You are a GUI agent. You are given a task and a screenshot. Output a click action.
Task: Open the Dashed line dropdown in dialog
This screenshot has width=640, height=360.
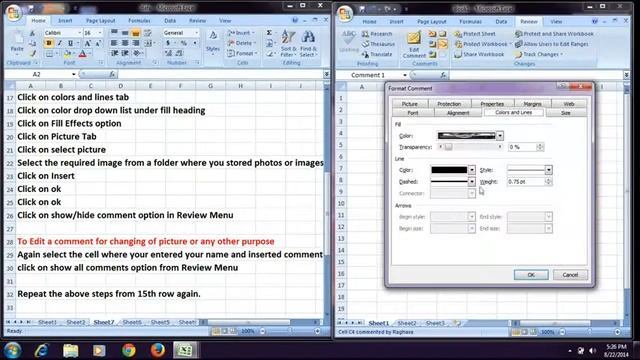471,182
